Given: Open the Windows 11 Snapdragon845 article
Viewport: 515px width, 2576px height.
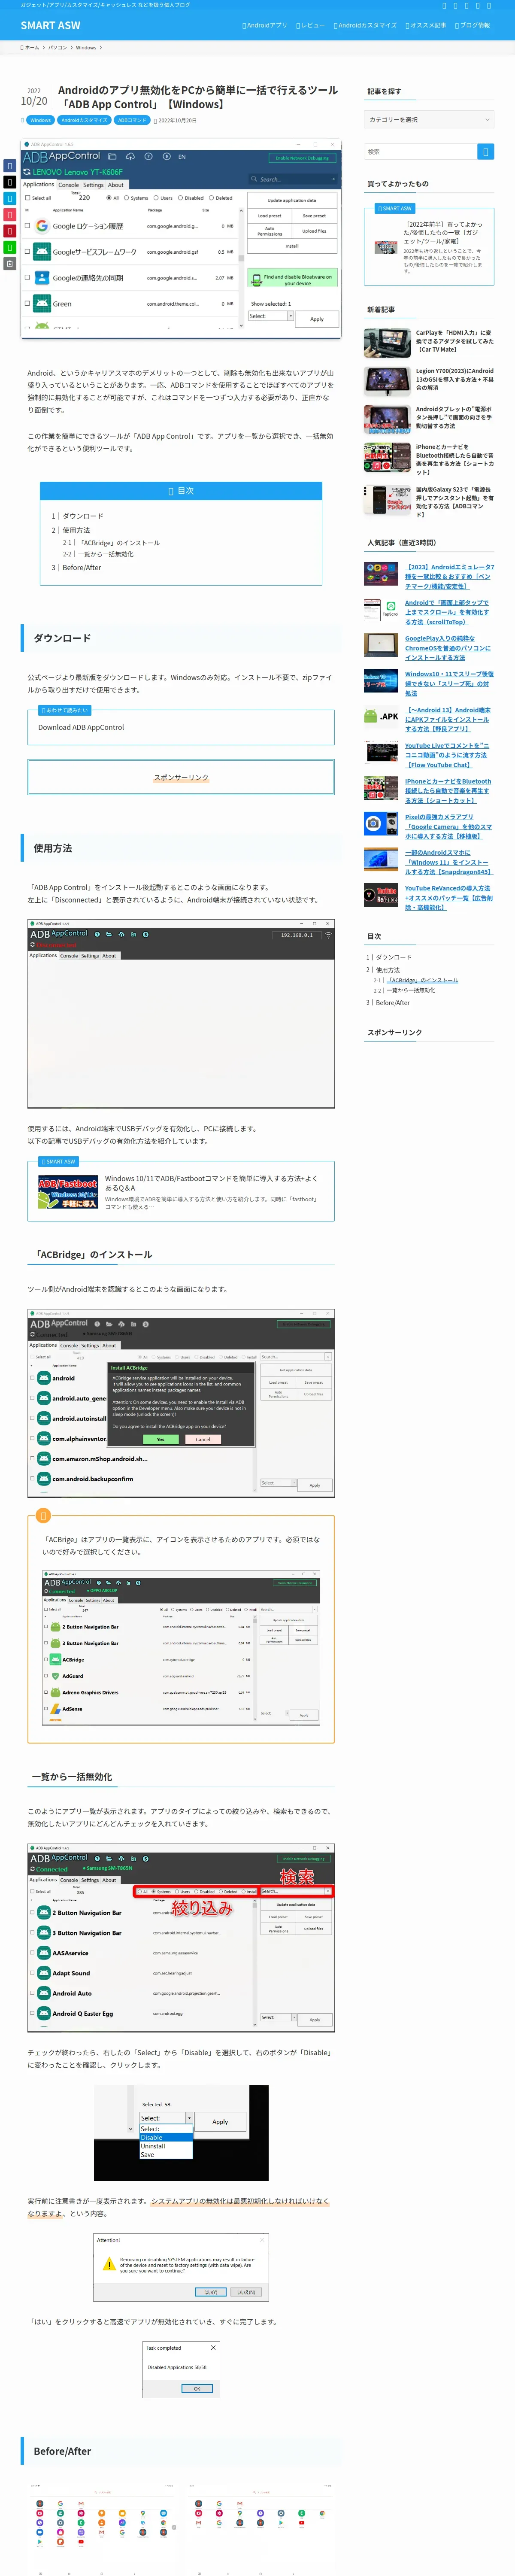Looking at the screenshot, I should pyautogui.click(x=449, y=862).
